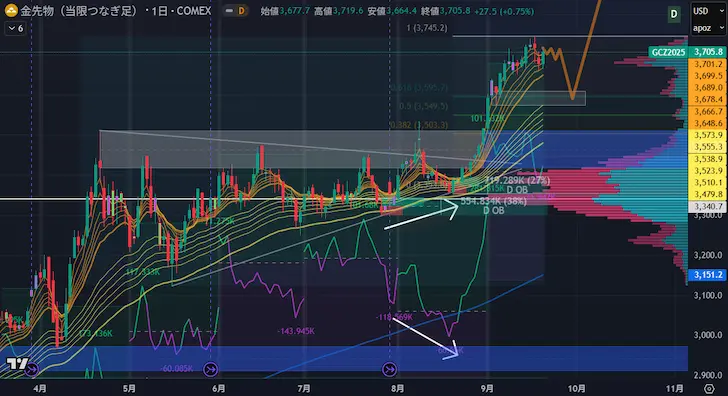Click the 5月 time axis label
The height and width of the screenshot is (396, 728).
pos(129,389)
